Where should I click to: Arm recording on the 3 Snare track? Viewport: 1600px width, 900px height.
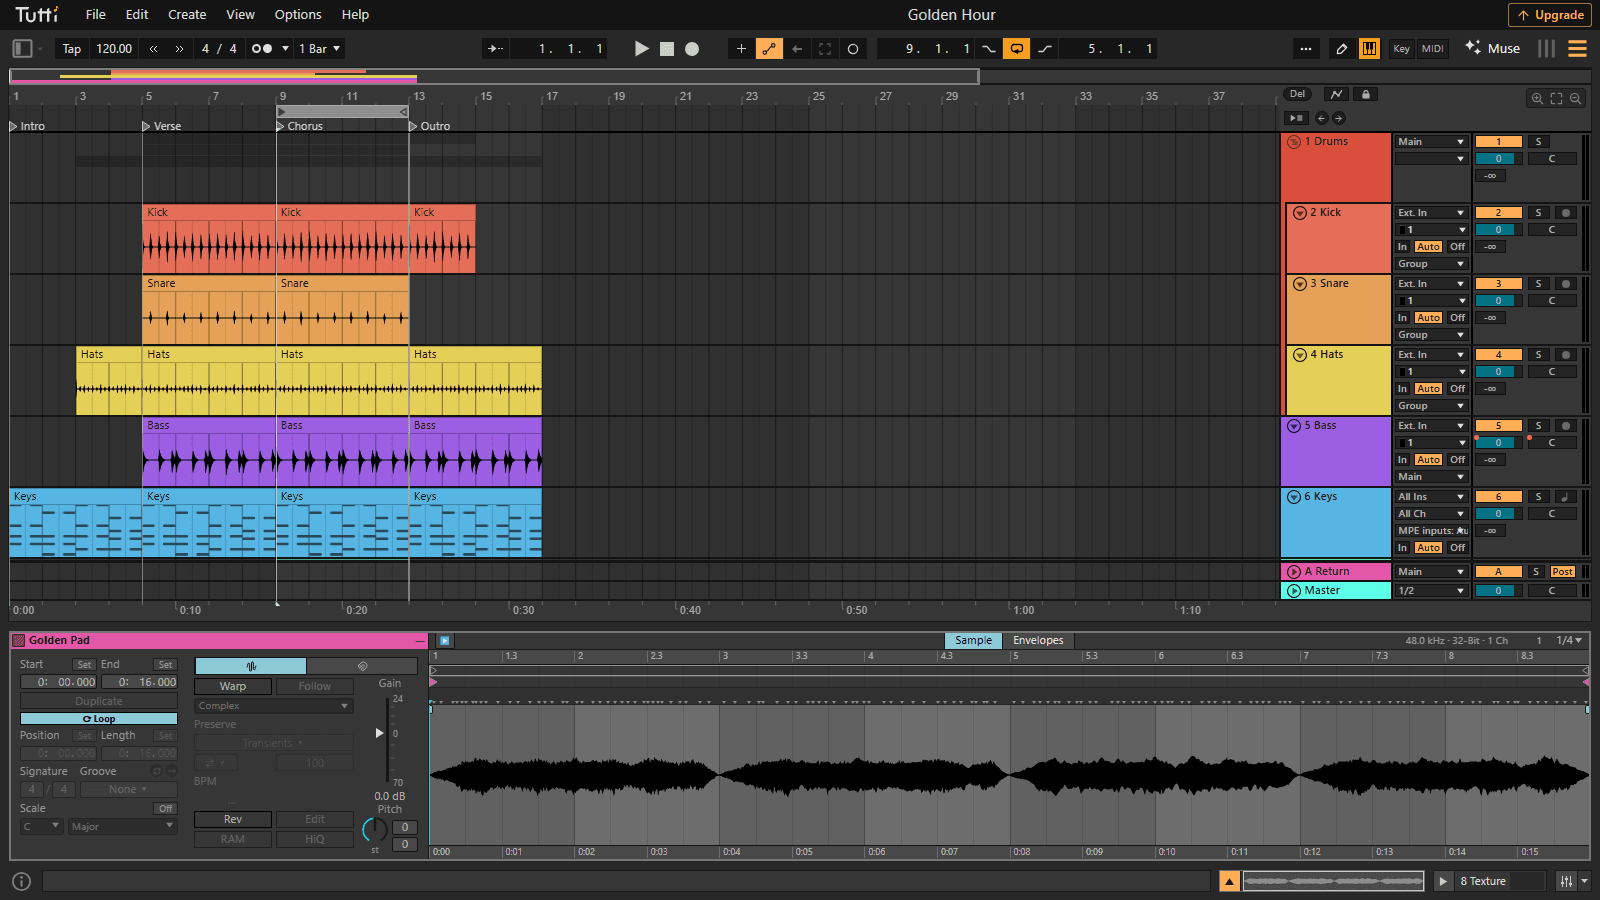(x=1566, y=284)
